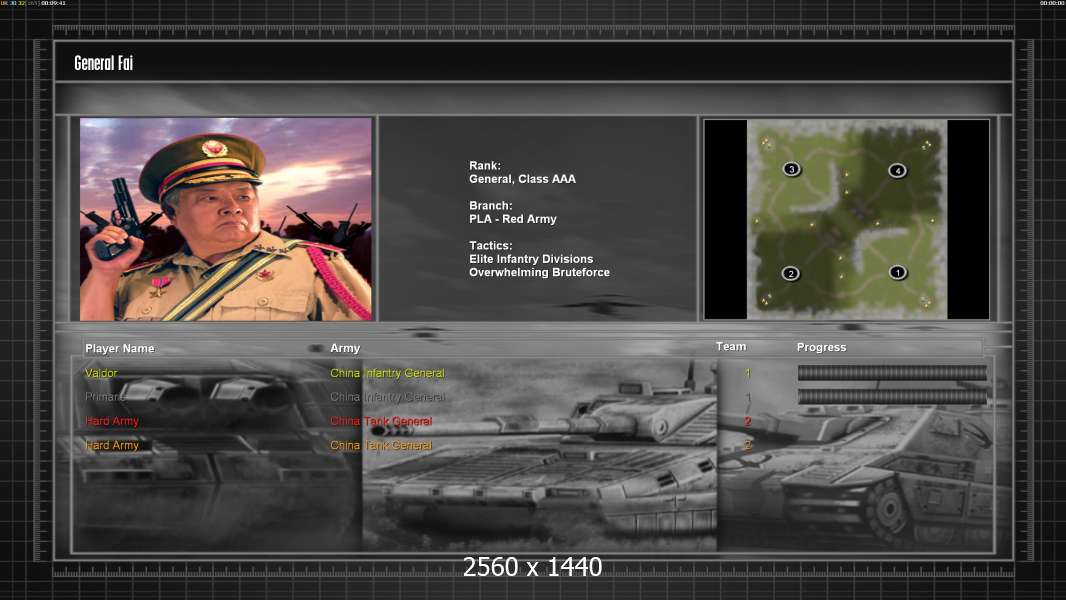Click the gray Primary player's progress bar
1066x600 pixels.
coord(892,397)
